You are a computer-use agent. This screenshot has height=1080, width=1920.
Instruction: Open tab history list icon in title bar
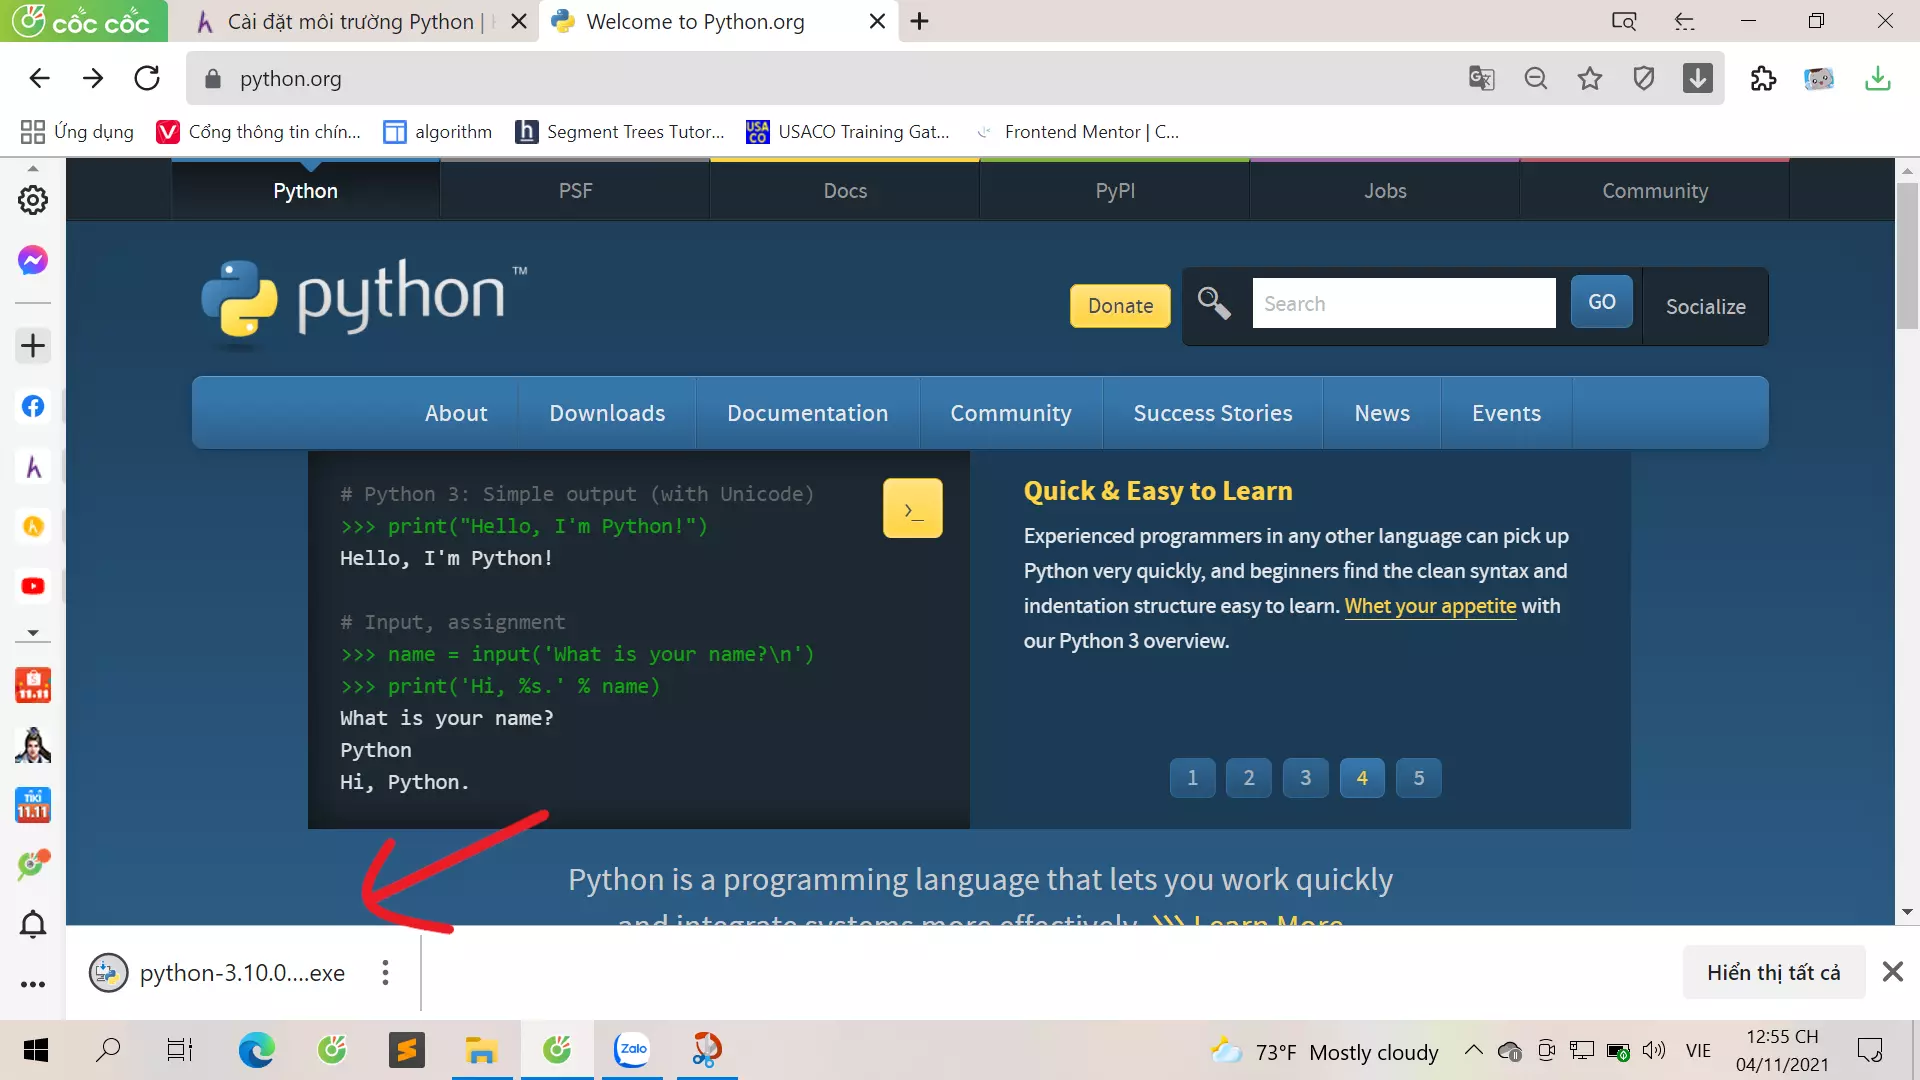coord(1684,21)
